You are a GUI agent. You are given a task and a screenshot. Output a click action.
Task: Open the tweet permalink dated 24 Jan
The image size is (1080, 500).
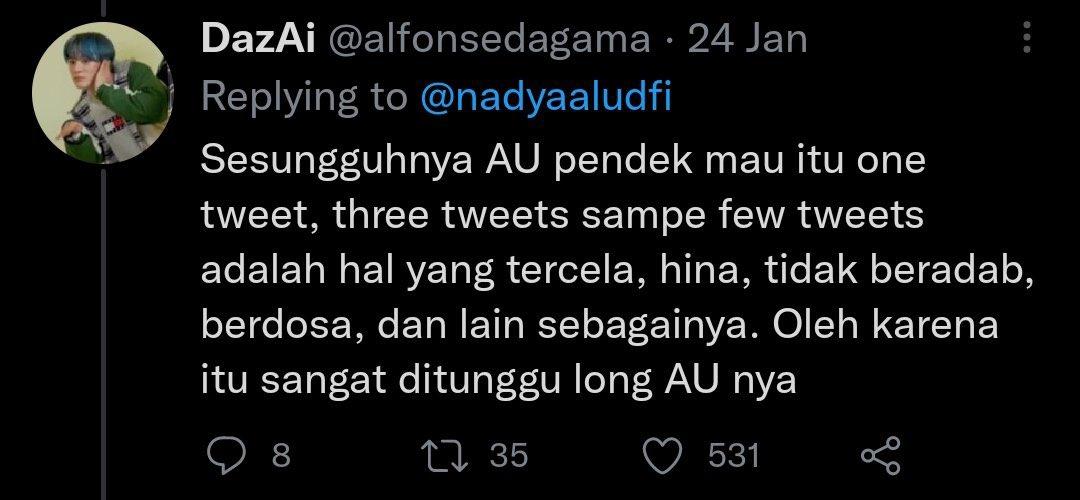click(x=747, y=39)
